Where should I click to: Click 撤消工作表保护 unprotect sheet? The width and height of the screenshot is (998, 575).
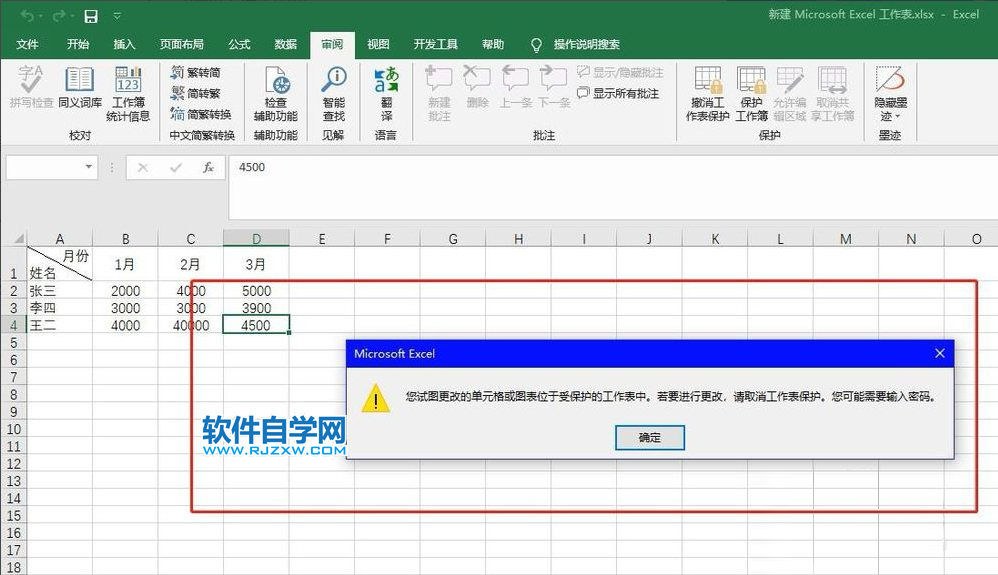707,94
